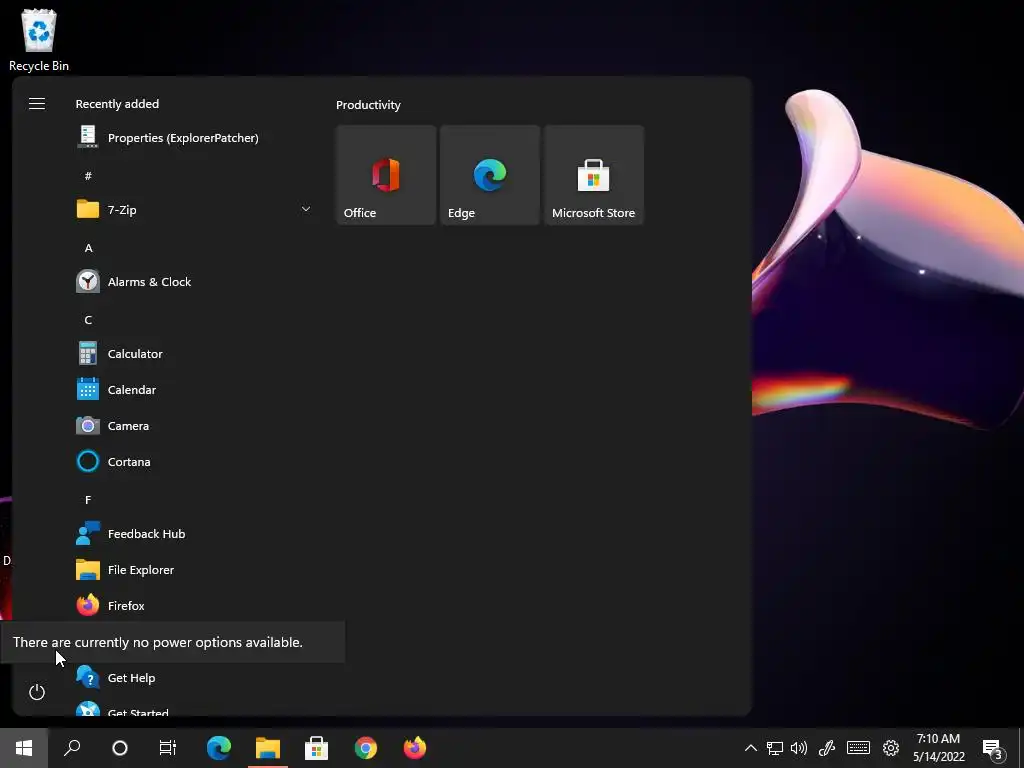
Task: Open clock showing 7:10 AM
Action: 938,748
